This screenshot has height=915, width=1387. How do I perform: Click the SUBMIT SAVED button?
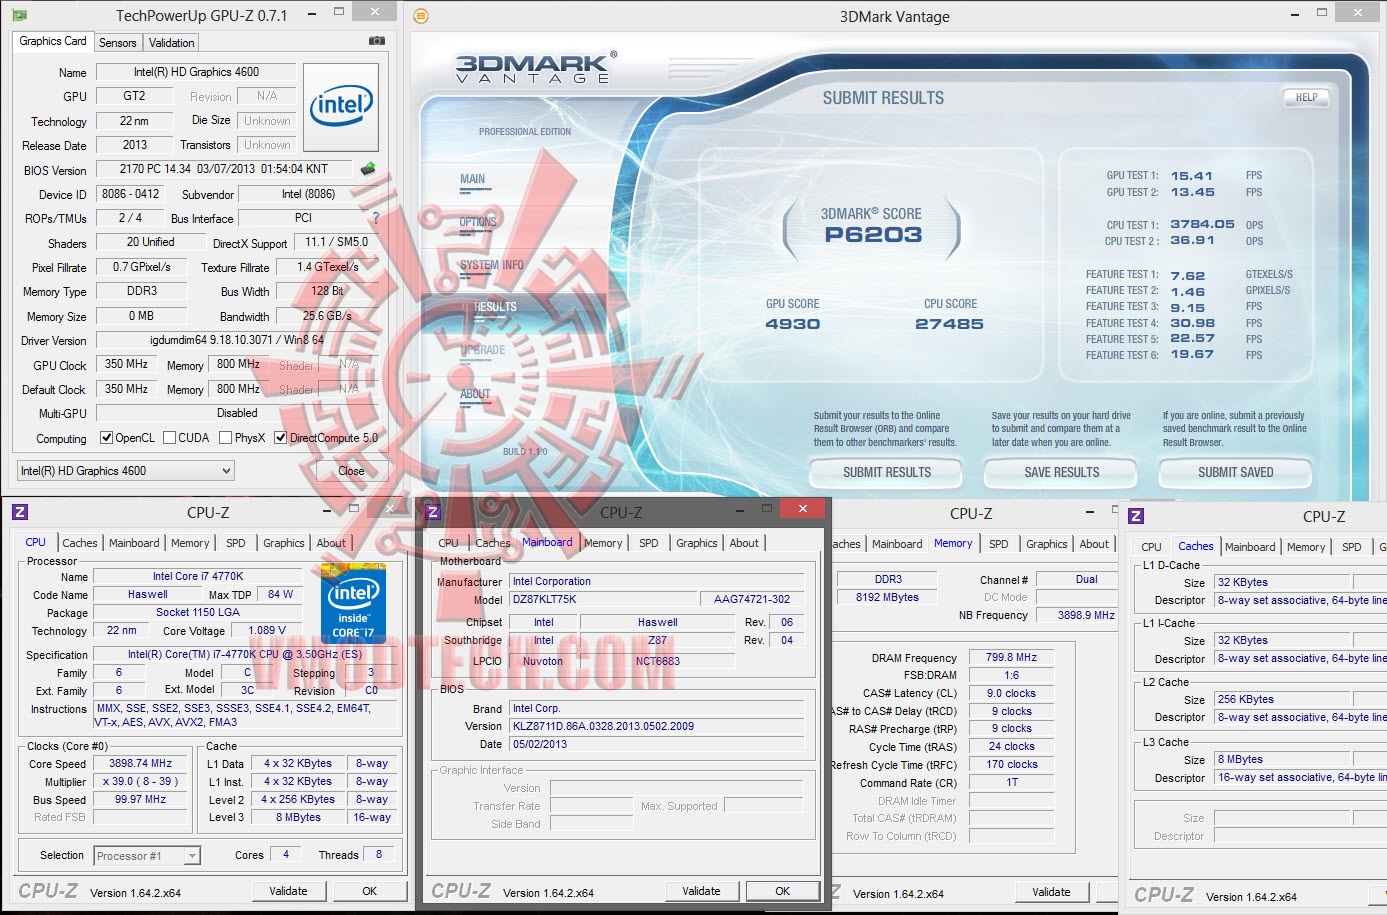coord(1236,472)
